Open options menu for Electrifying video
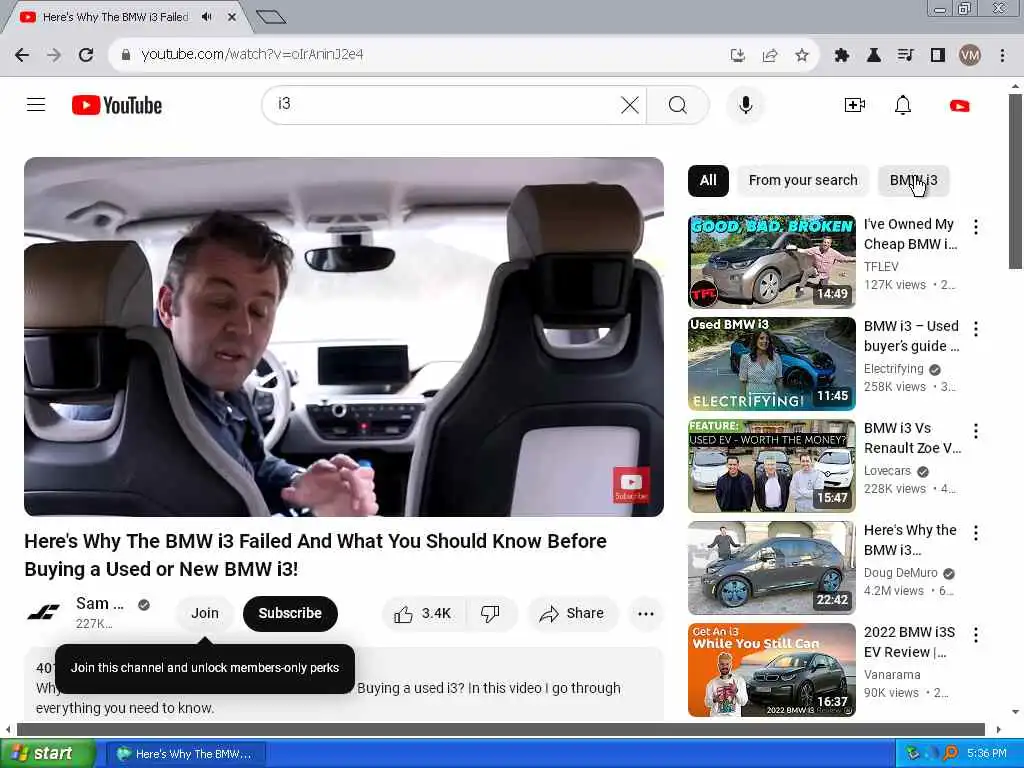 (x=976, y=328)
